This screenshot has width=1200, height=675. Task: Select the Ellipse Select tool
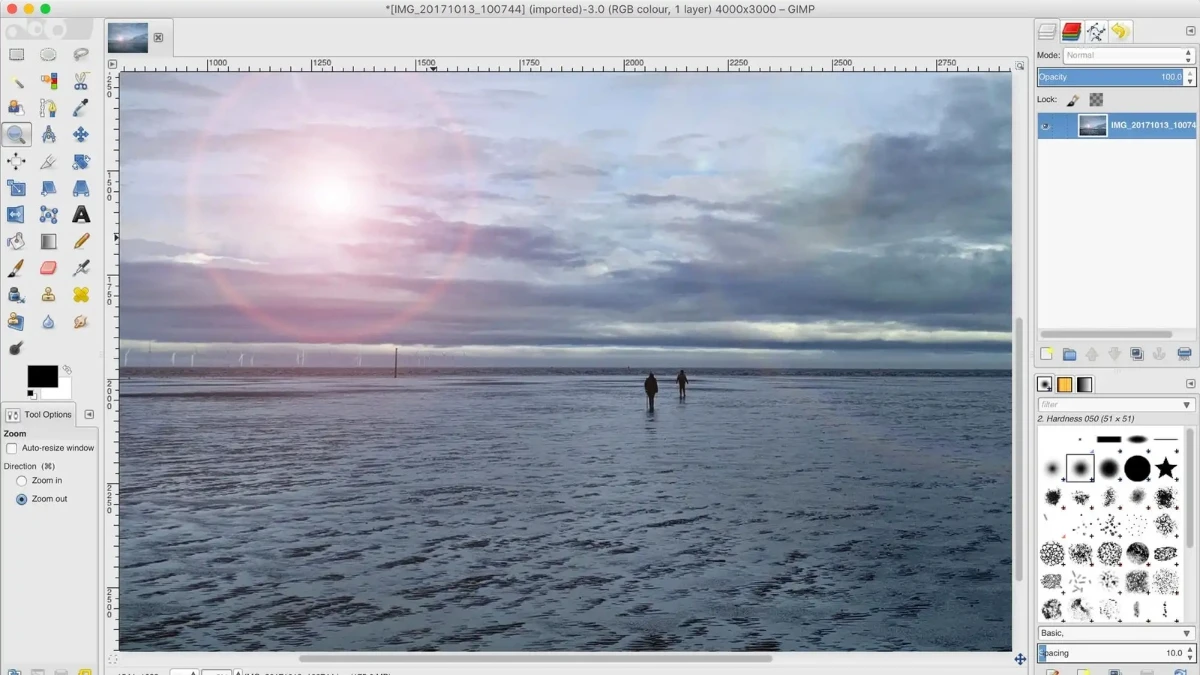(48, 55)
